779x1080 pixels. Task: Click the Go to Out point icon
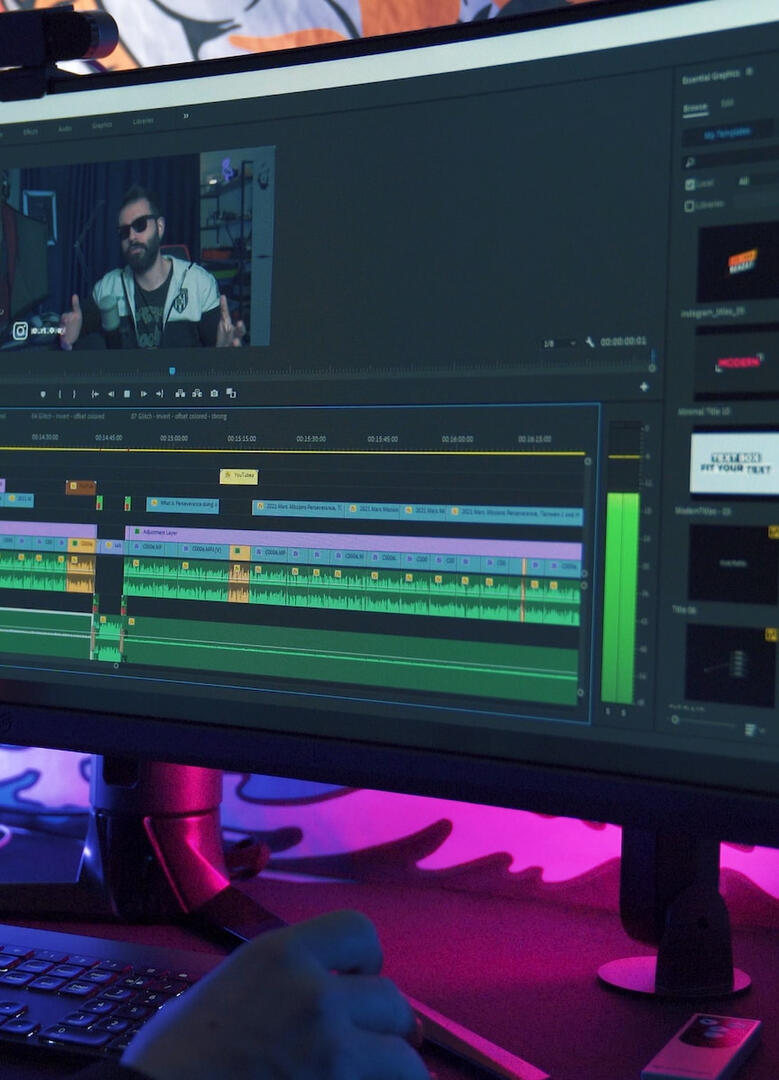click(x=160, y=394)
